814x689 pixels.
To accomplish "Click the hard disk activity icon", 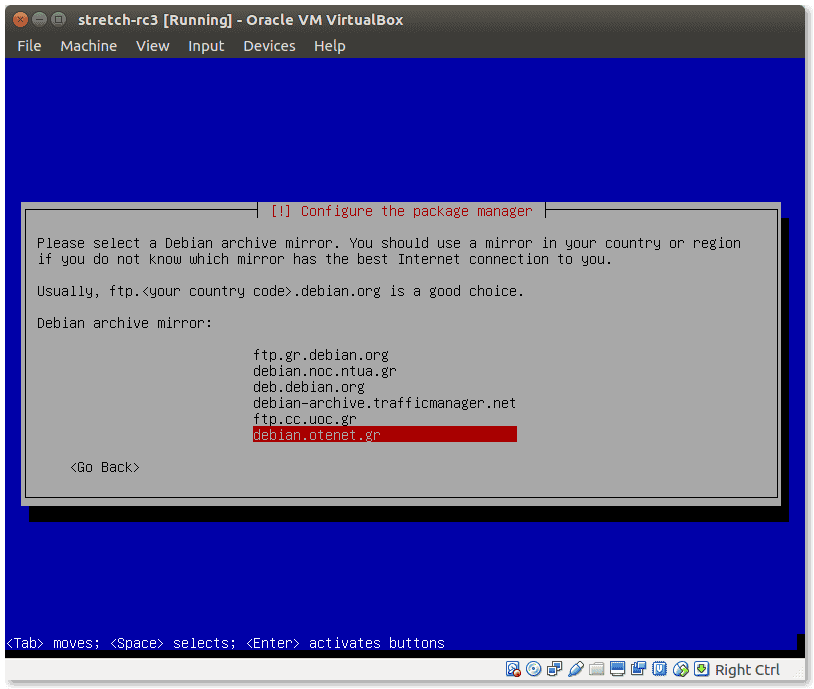I will point(513,669).
